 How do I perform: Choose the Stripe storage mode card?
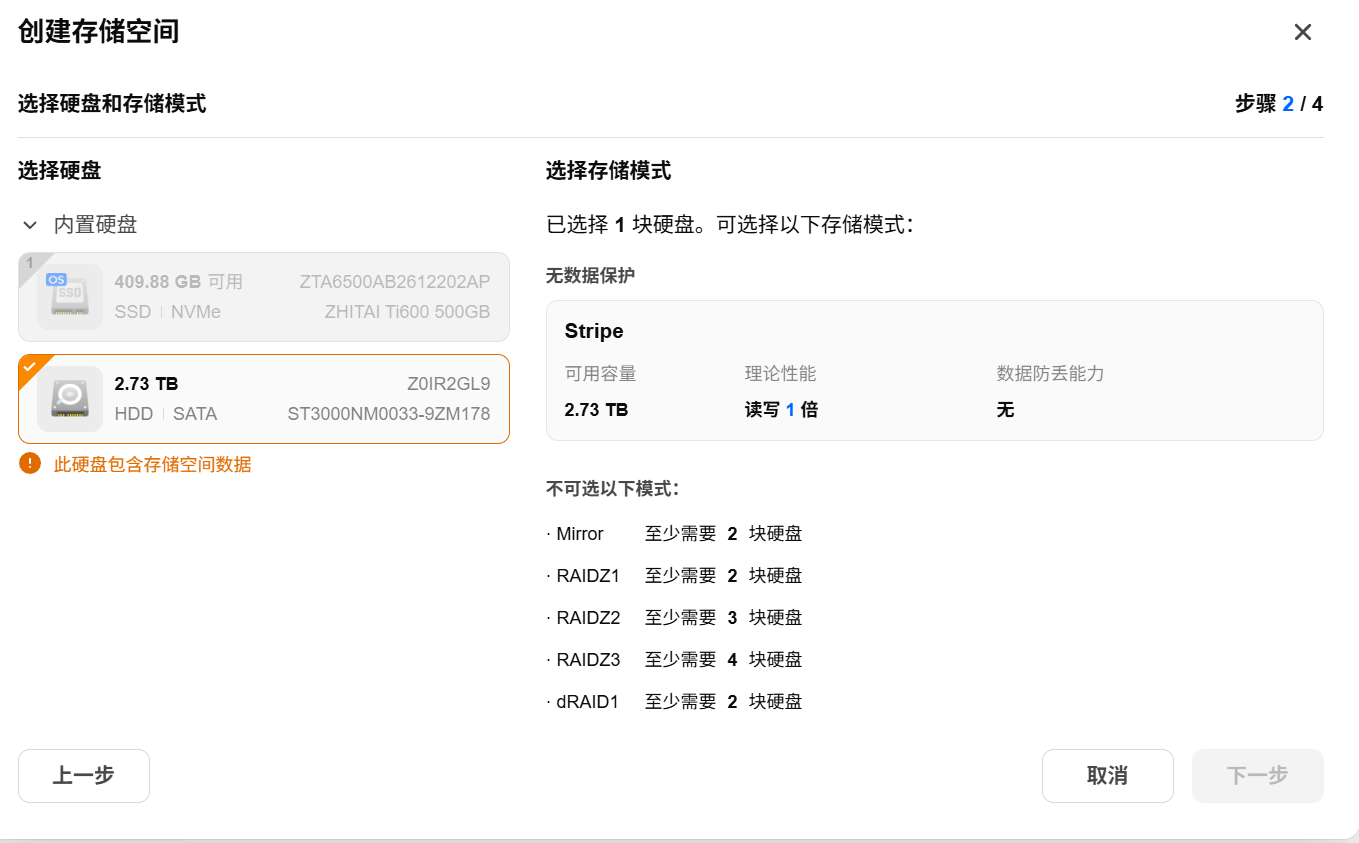935,370
